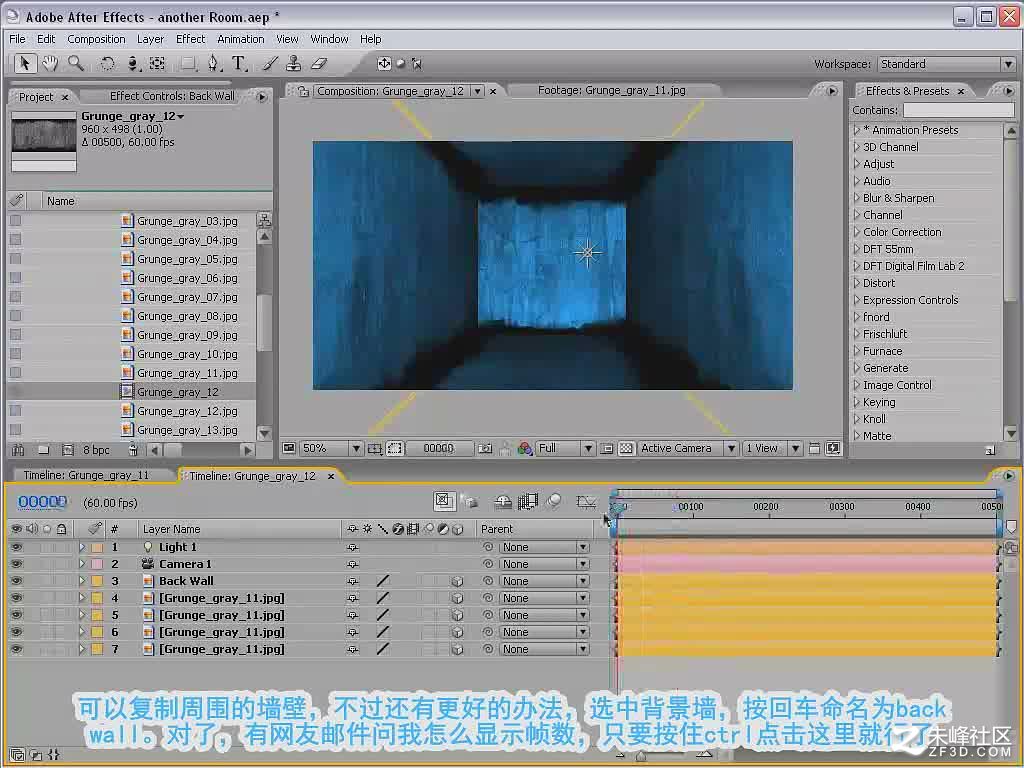Expand the Back Wall layer properties
Image resolution: width=1024 pixels, height=768 pixels.
(82, 581)
